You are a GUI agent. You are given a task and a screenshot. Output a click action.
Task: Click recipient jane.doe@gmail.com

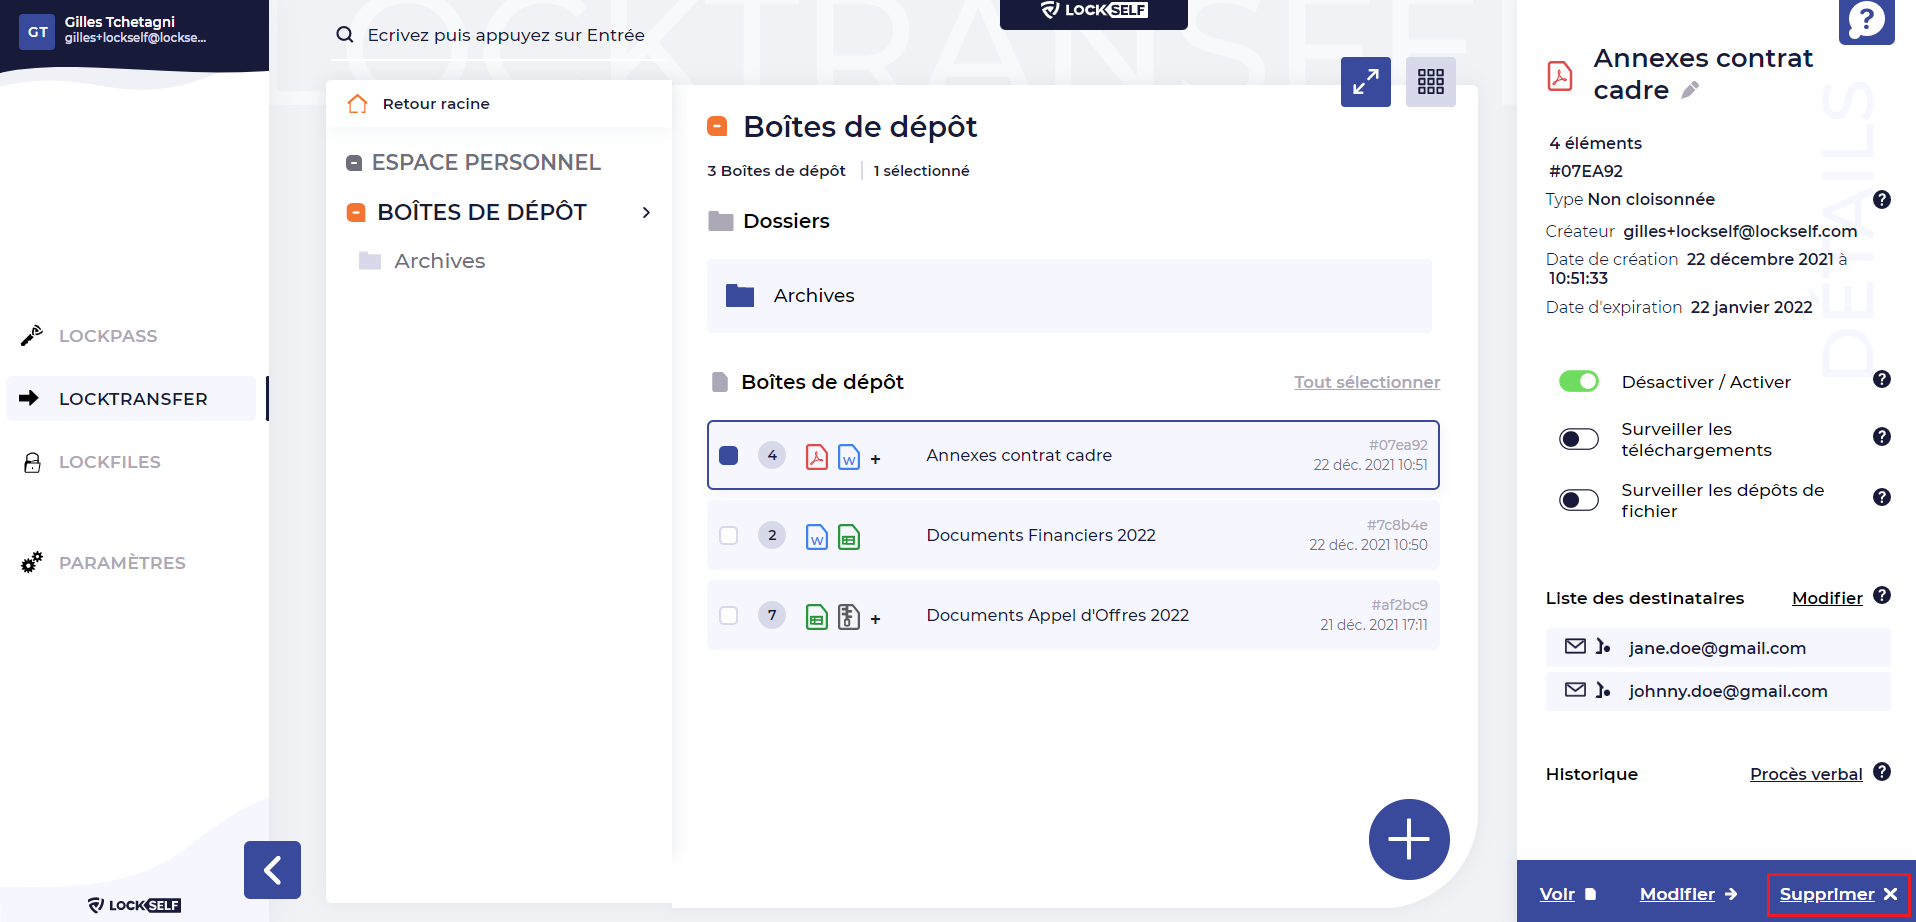point(1717,648)
